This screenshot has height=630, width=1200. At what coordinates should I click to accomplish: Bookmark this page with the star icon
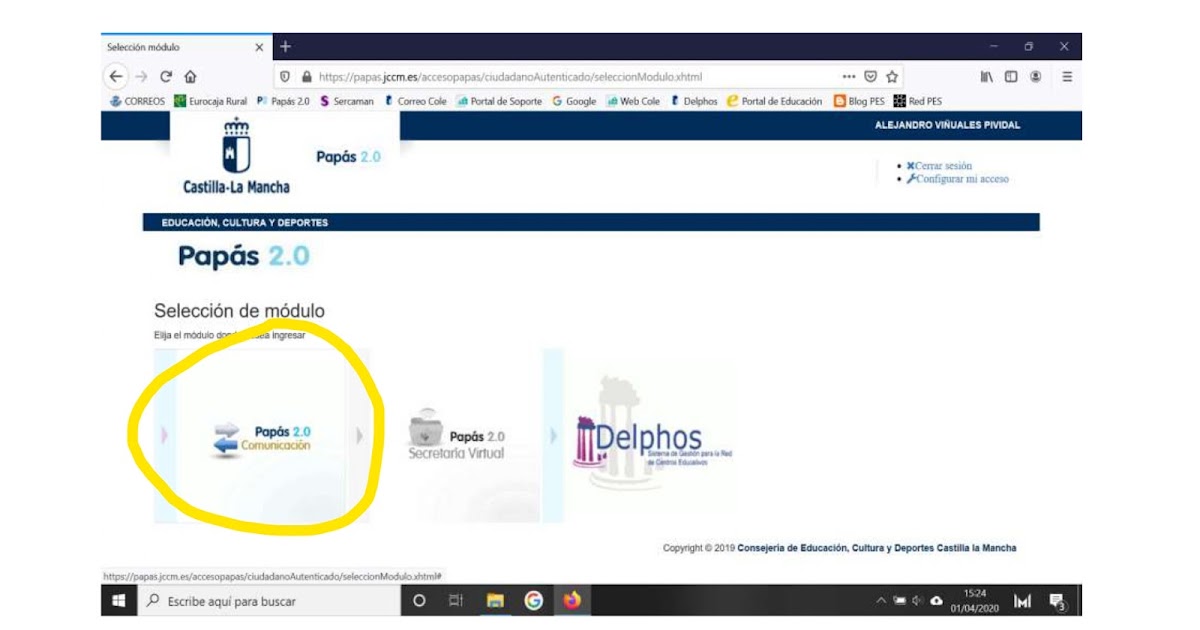coord(891,76)
